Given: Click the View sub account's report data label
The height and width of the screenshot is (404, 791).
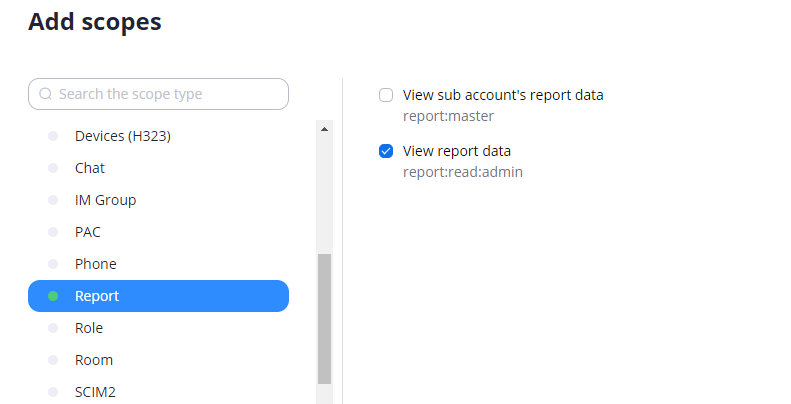Looking at the screenshot, I should click(x=503, y=95).
